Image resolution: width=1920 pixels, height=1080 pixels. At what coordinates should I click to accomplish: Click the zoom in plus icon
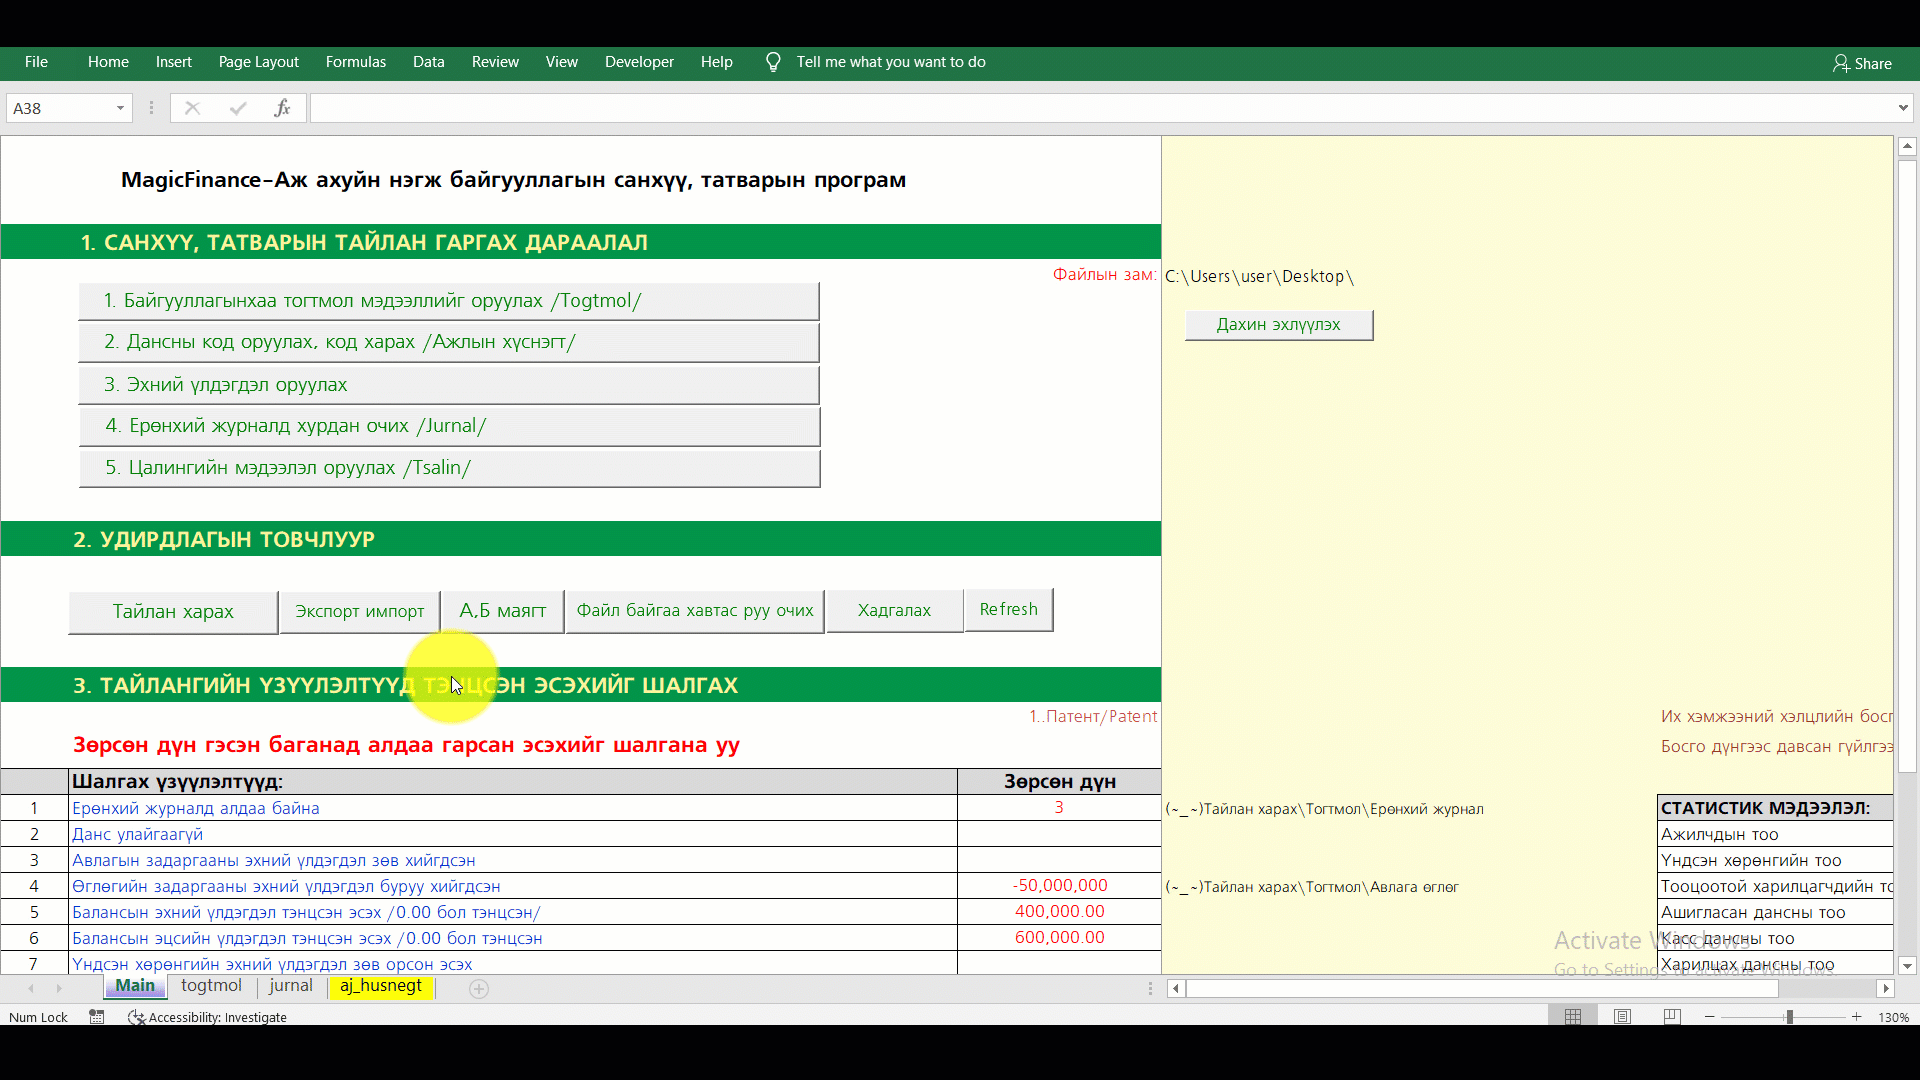tap(1856, 1016)
